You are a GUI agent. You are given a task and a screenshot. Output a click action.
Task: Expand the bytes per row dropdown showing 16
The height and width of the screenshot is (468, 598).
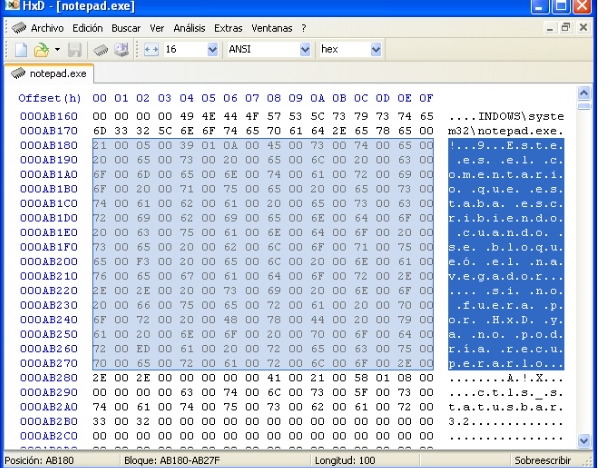pyautogui.click(x=212, y=50)
